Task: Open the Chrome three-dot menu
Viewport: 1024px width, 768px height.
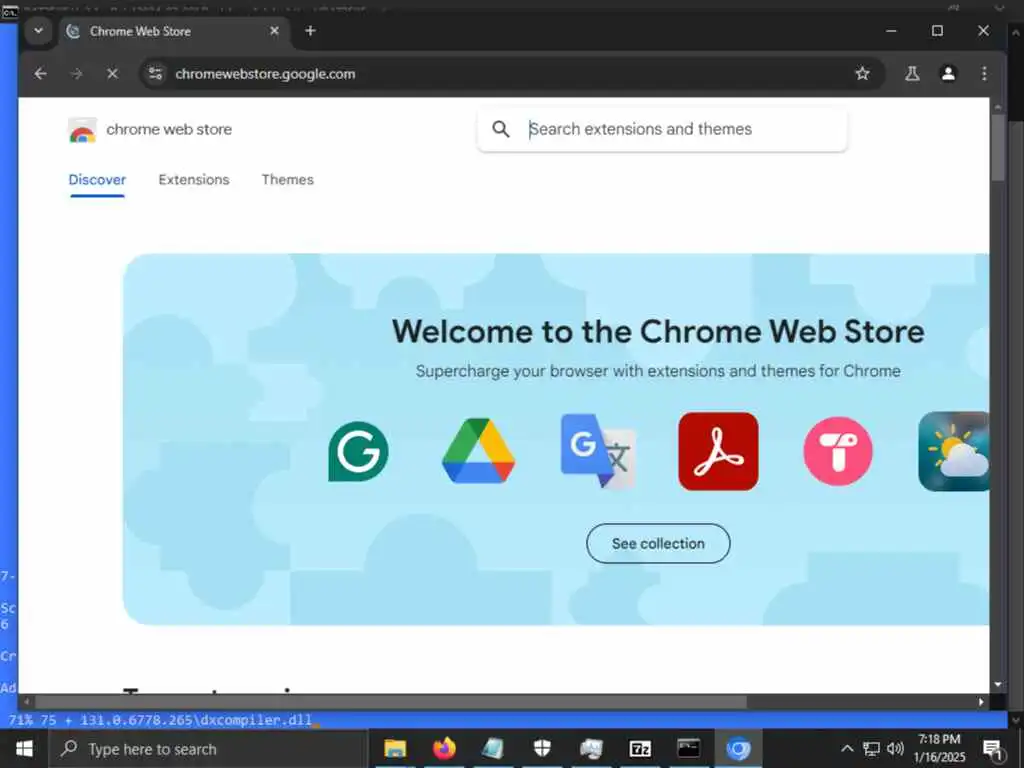Action: 984,74
